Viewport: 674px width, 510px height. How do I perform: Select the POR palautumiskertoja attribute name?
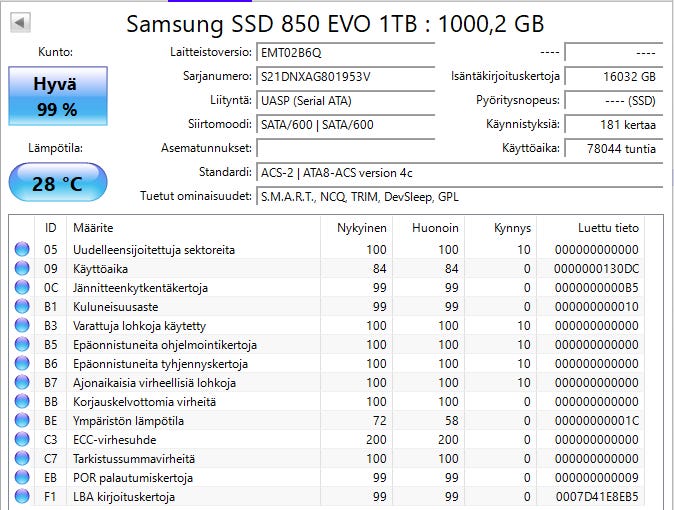(133, 478)
